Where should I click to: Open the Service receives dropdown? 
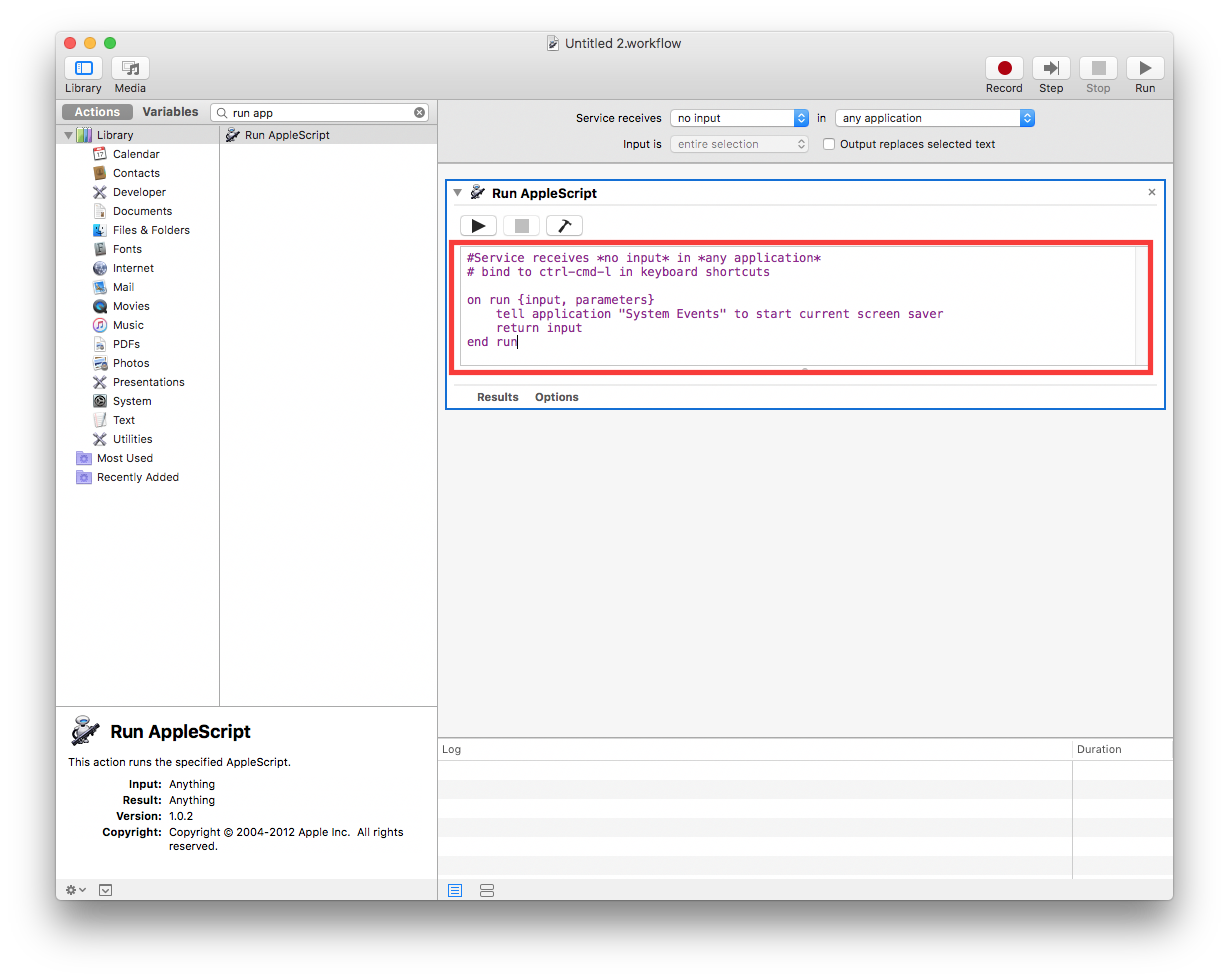(739, 118)
